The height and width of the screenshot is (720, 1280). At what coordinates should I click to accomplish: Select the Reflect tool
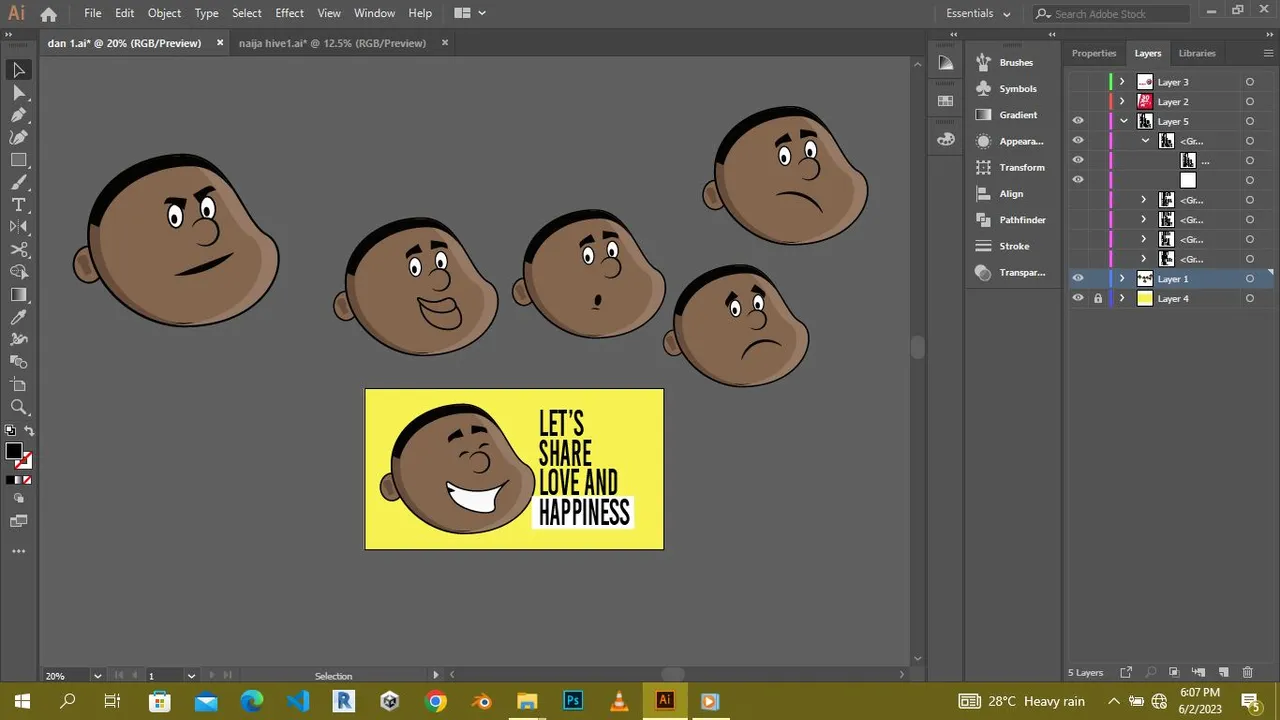tap(19, 227)
